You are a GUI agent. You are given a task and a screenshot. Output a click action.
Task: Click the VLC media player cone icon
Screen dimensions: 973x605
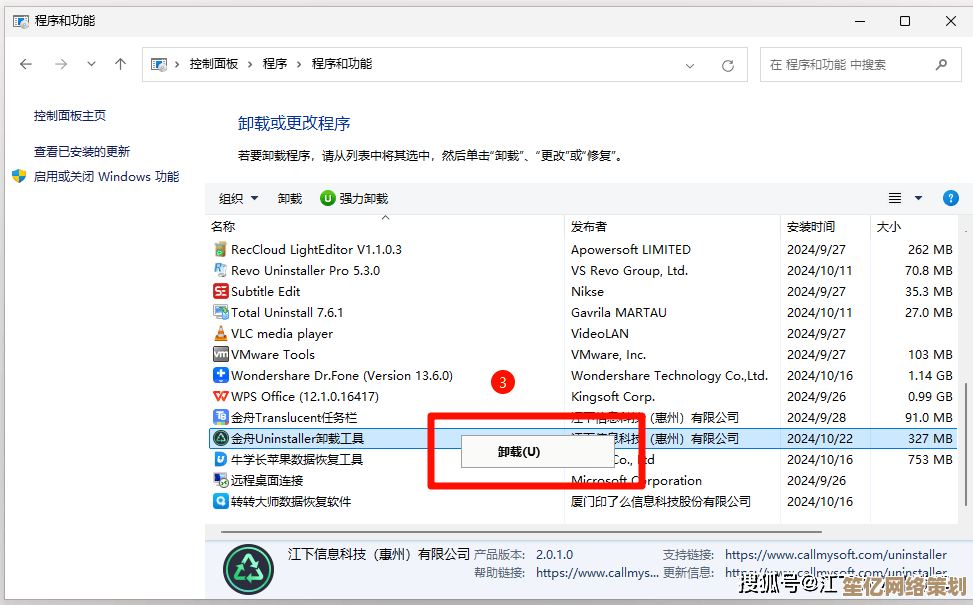tap(220, 334)
